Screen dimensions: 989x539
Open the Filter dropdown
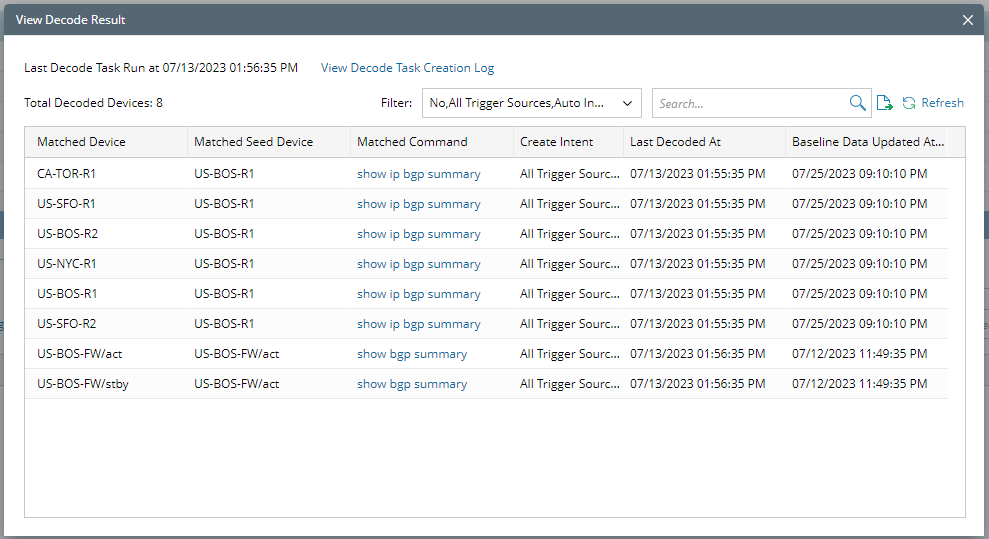pyautogui.click(x=532, y=103)
